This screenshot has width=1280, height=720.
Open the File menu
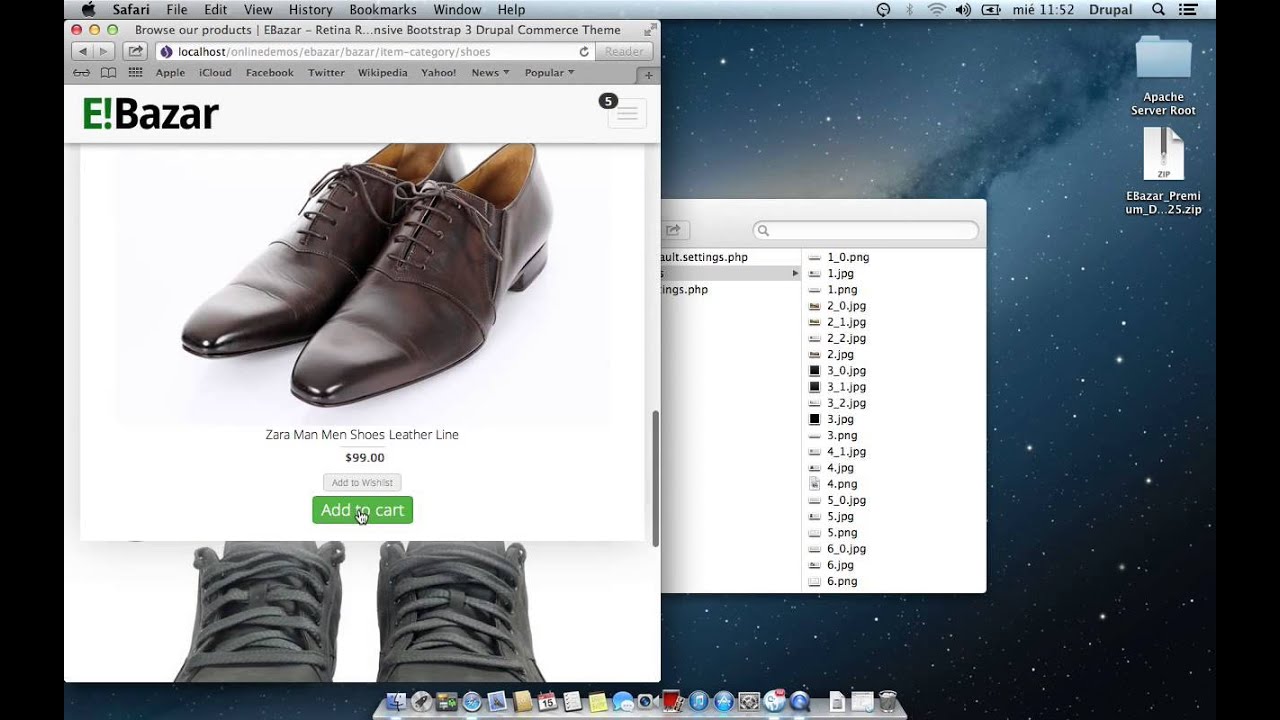[177, 10]
